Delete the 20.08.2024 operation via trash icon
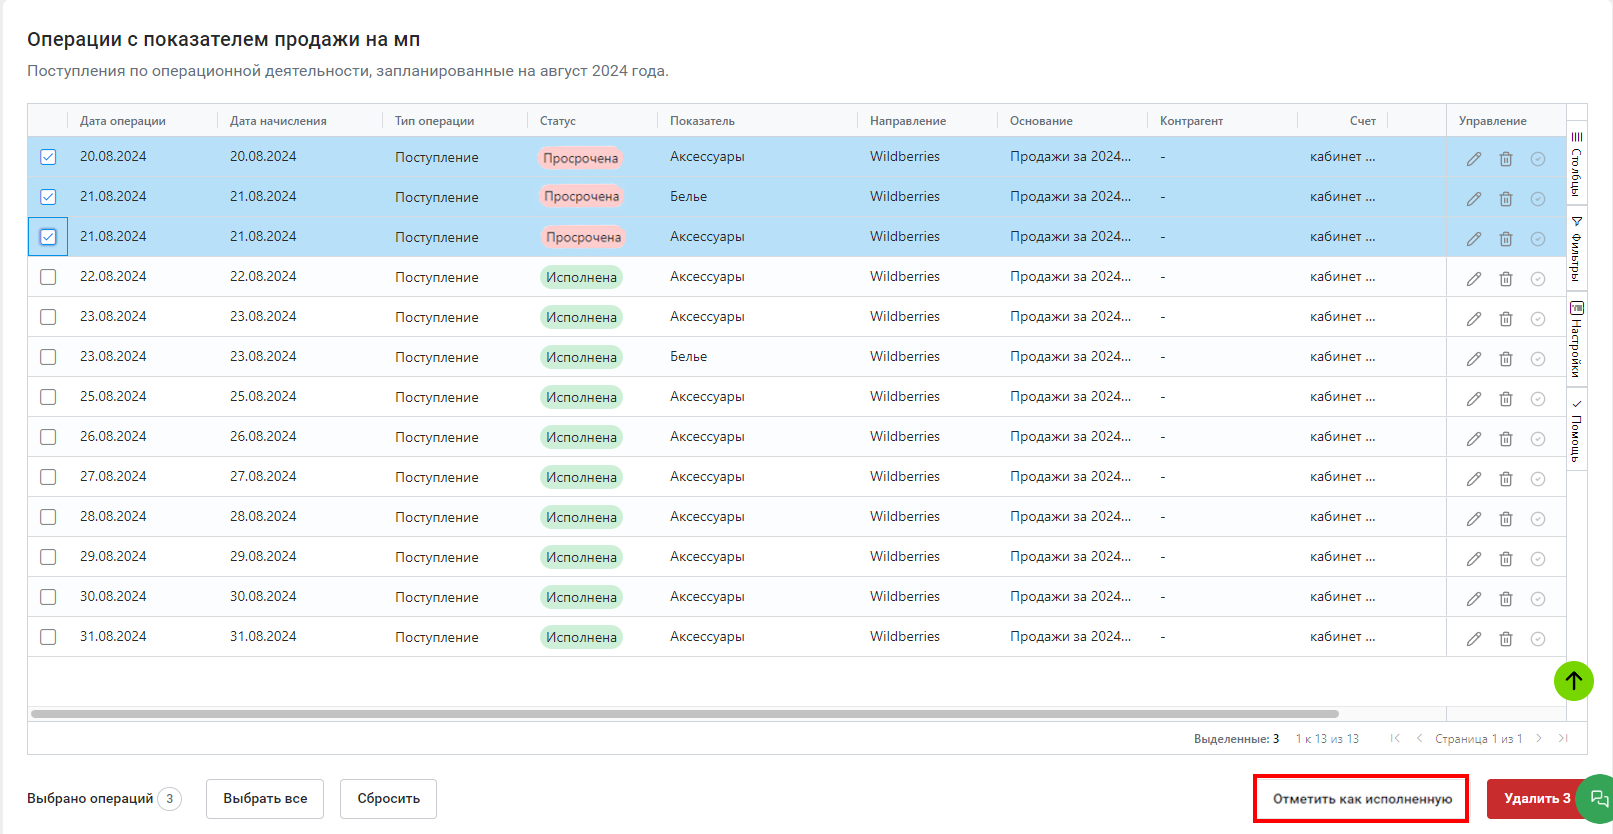The width and height of the screenshot is (1613, 834). click(1506, 159)
